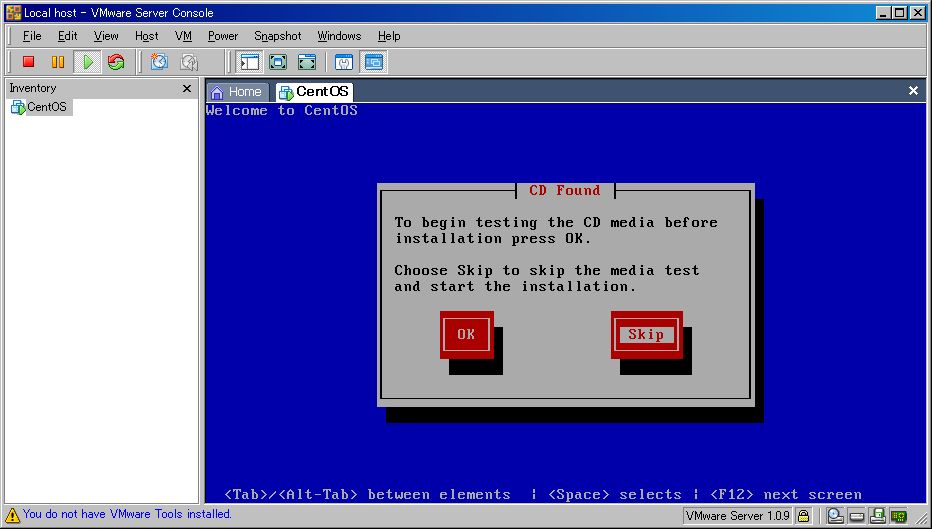The height and width of the screenshot is (529, 932).
Task: Click the warning icon in status bar
Action: 12,515
